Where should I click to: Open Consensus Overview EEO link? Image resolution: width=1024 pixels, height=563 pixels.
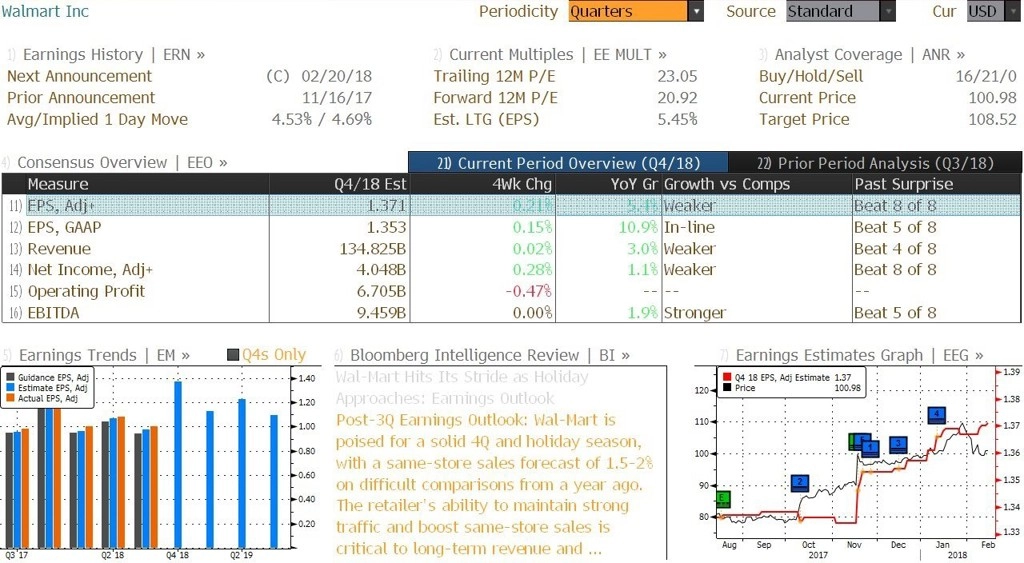115,163
